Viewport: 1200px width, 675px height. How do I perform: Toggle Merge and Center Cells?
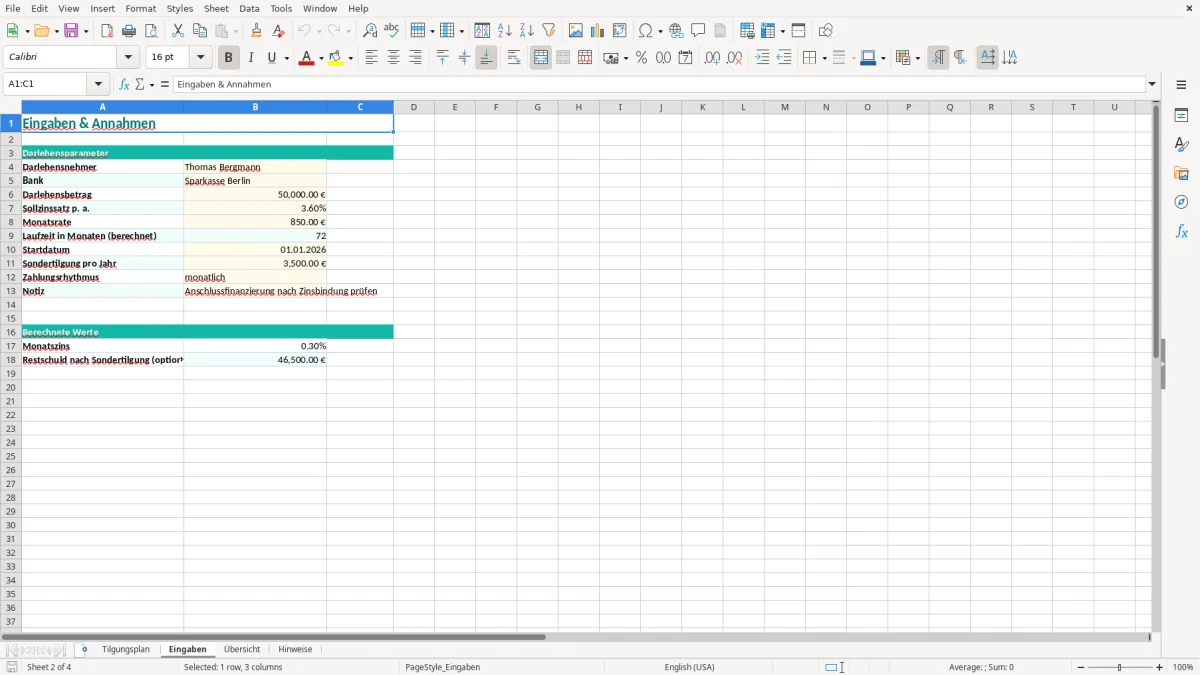[x=541, y=58]
